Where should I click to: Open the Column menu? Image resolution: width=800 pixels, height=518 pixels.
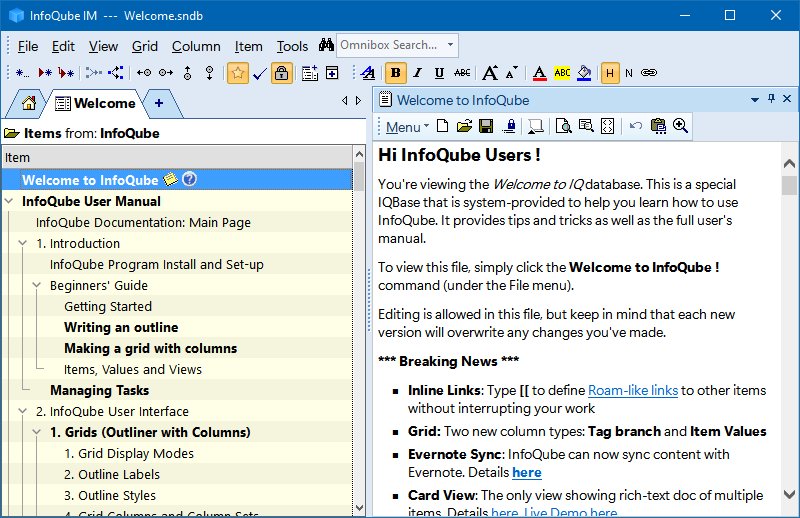coord(196,46)
